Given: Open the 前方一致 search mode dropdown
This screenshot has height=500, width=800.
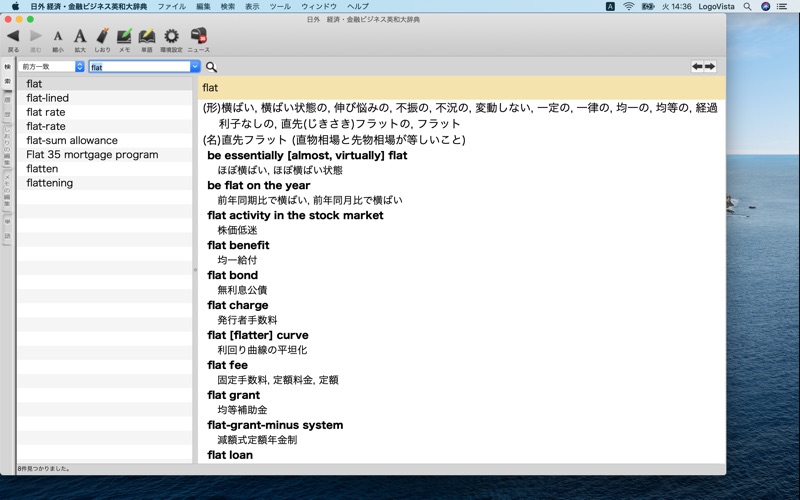Looking at the screenshot, I should tap(52, 66).
